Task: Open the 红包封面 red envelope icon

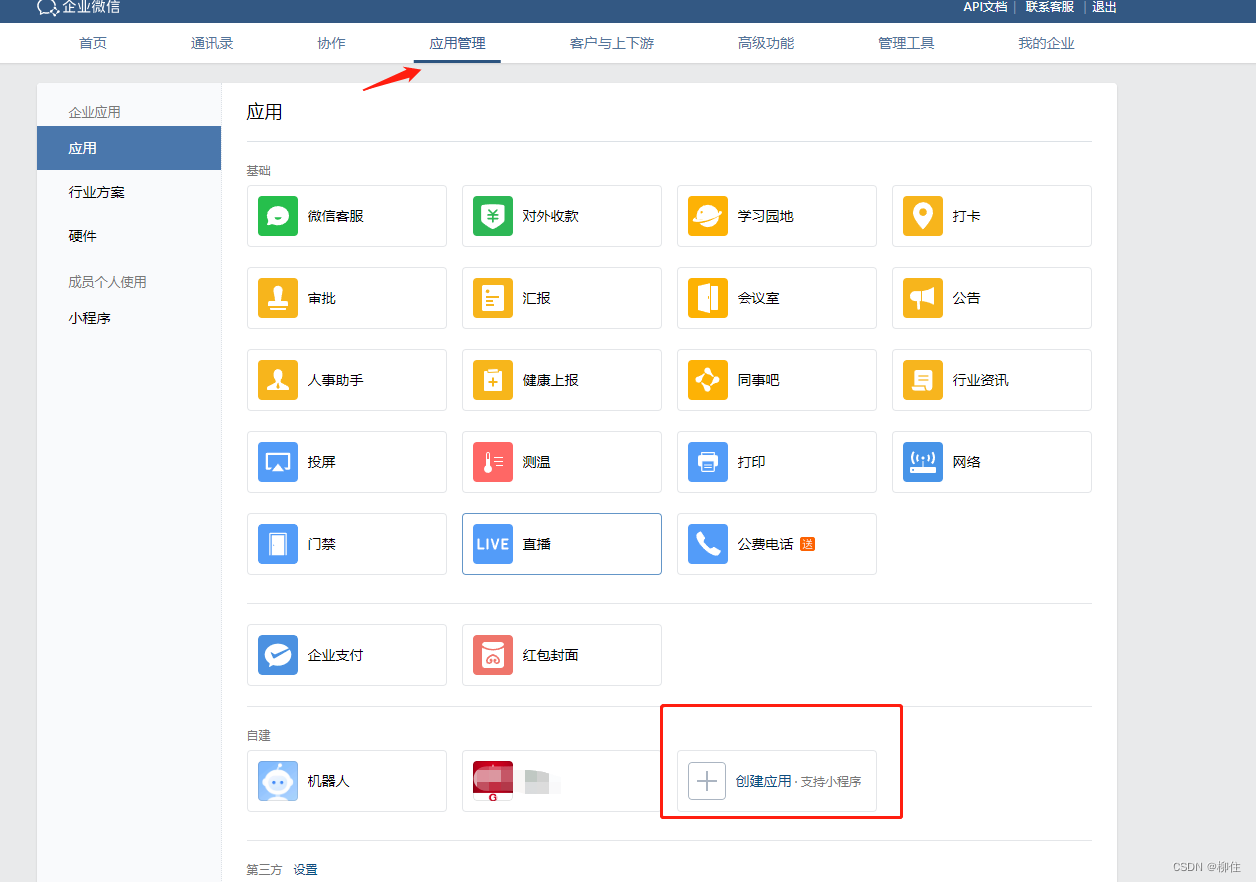Action: point(493,655)
